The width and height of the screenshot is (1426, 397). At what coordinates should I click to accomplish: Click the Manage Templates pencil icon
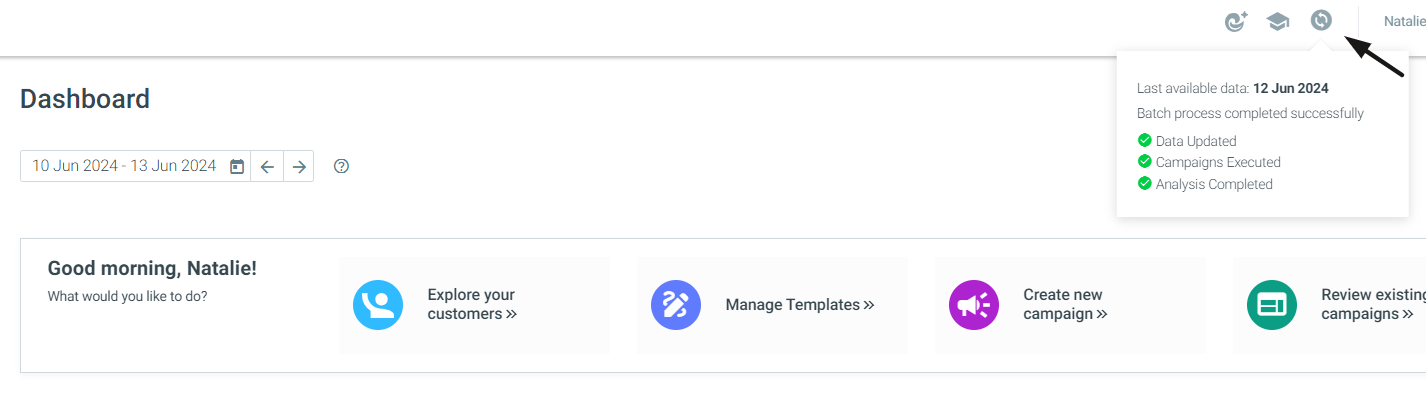pyautogui.click(x=676, y=305)
